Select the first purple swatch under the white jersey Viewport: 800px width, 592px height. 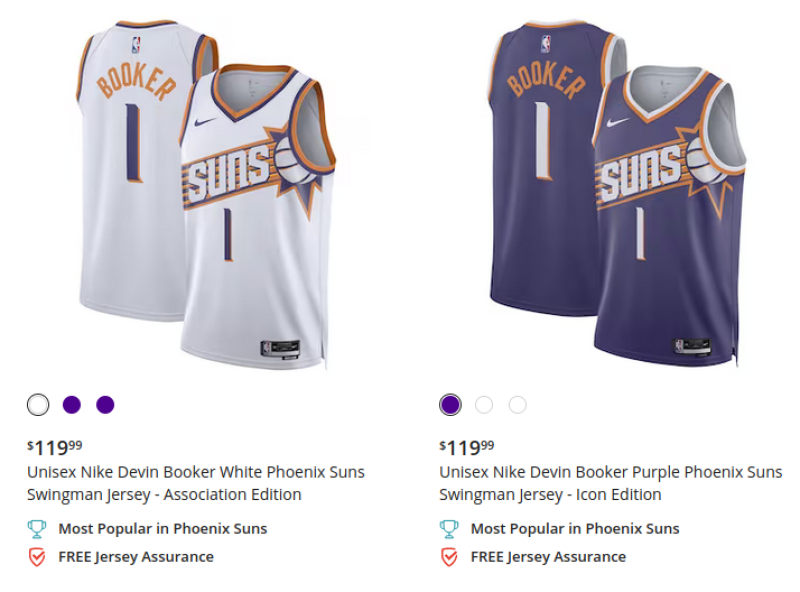[x=71, y=404]
